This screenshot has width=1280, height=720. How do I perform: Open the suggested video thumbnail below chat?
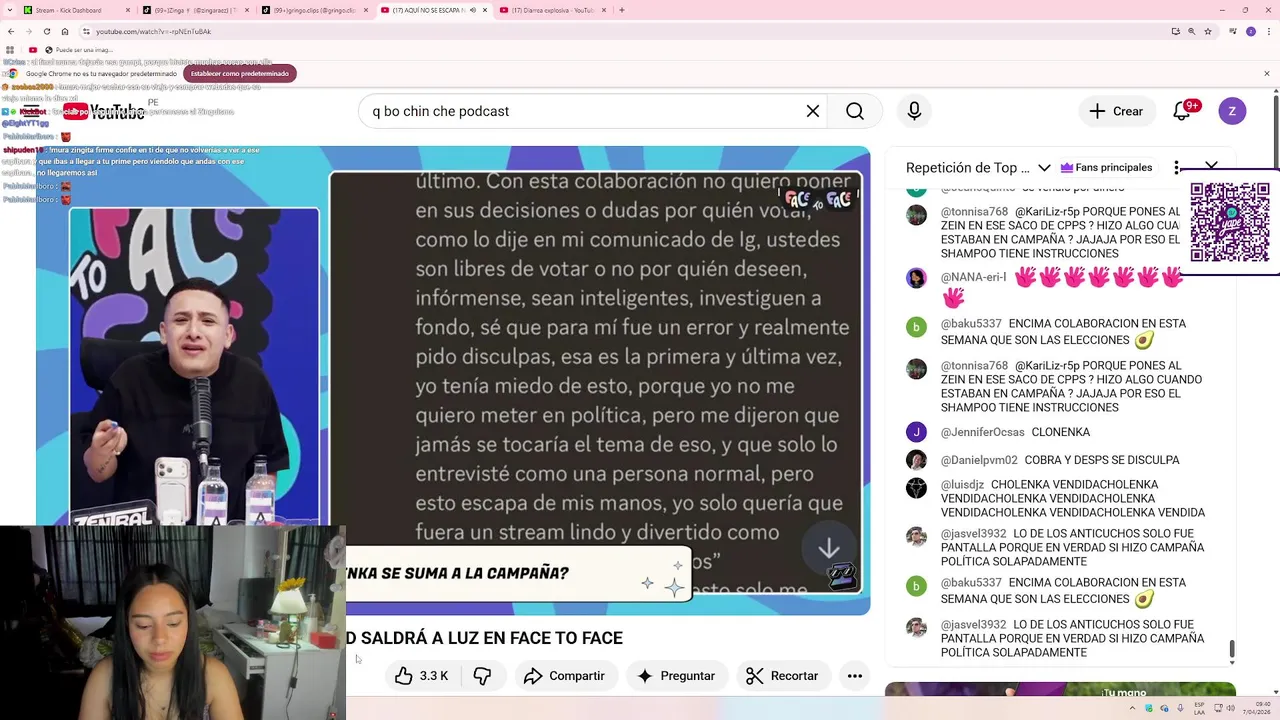point(1060,689)
